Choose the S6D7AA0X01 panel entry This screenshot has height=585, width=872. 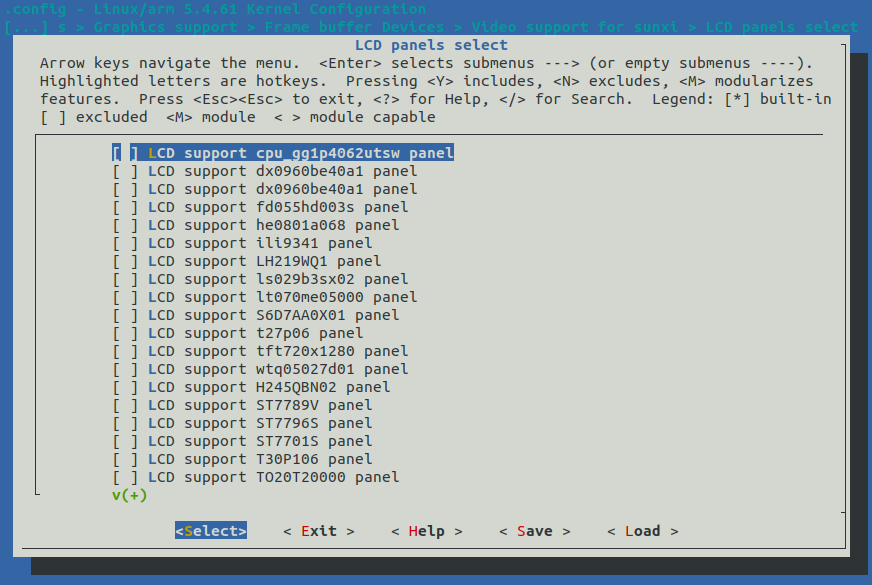click(273, 315)
